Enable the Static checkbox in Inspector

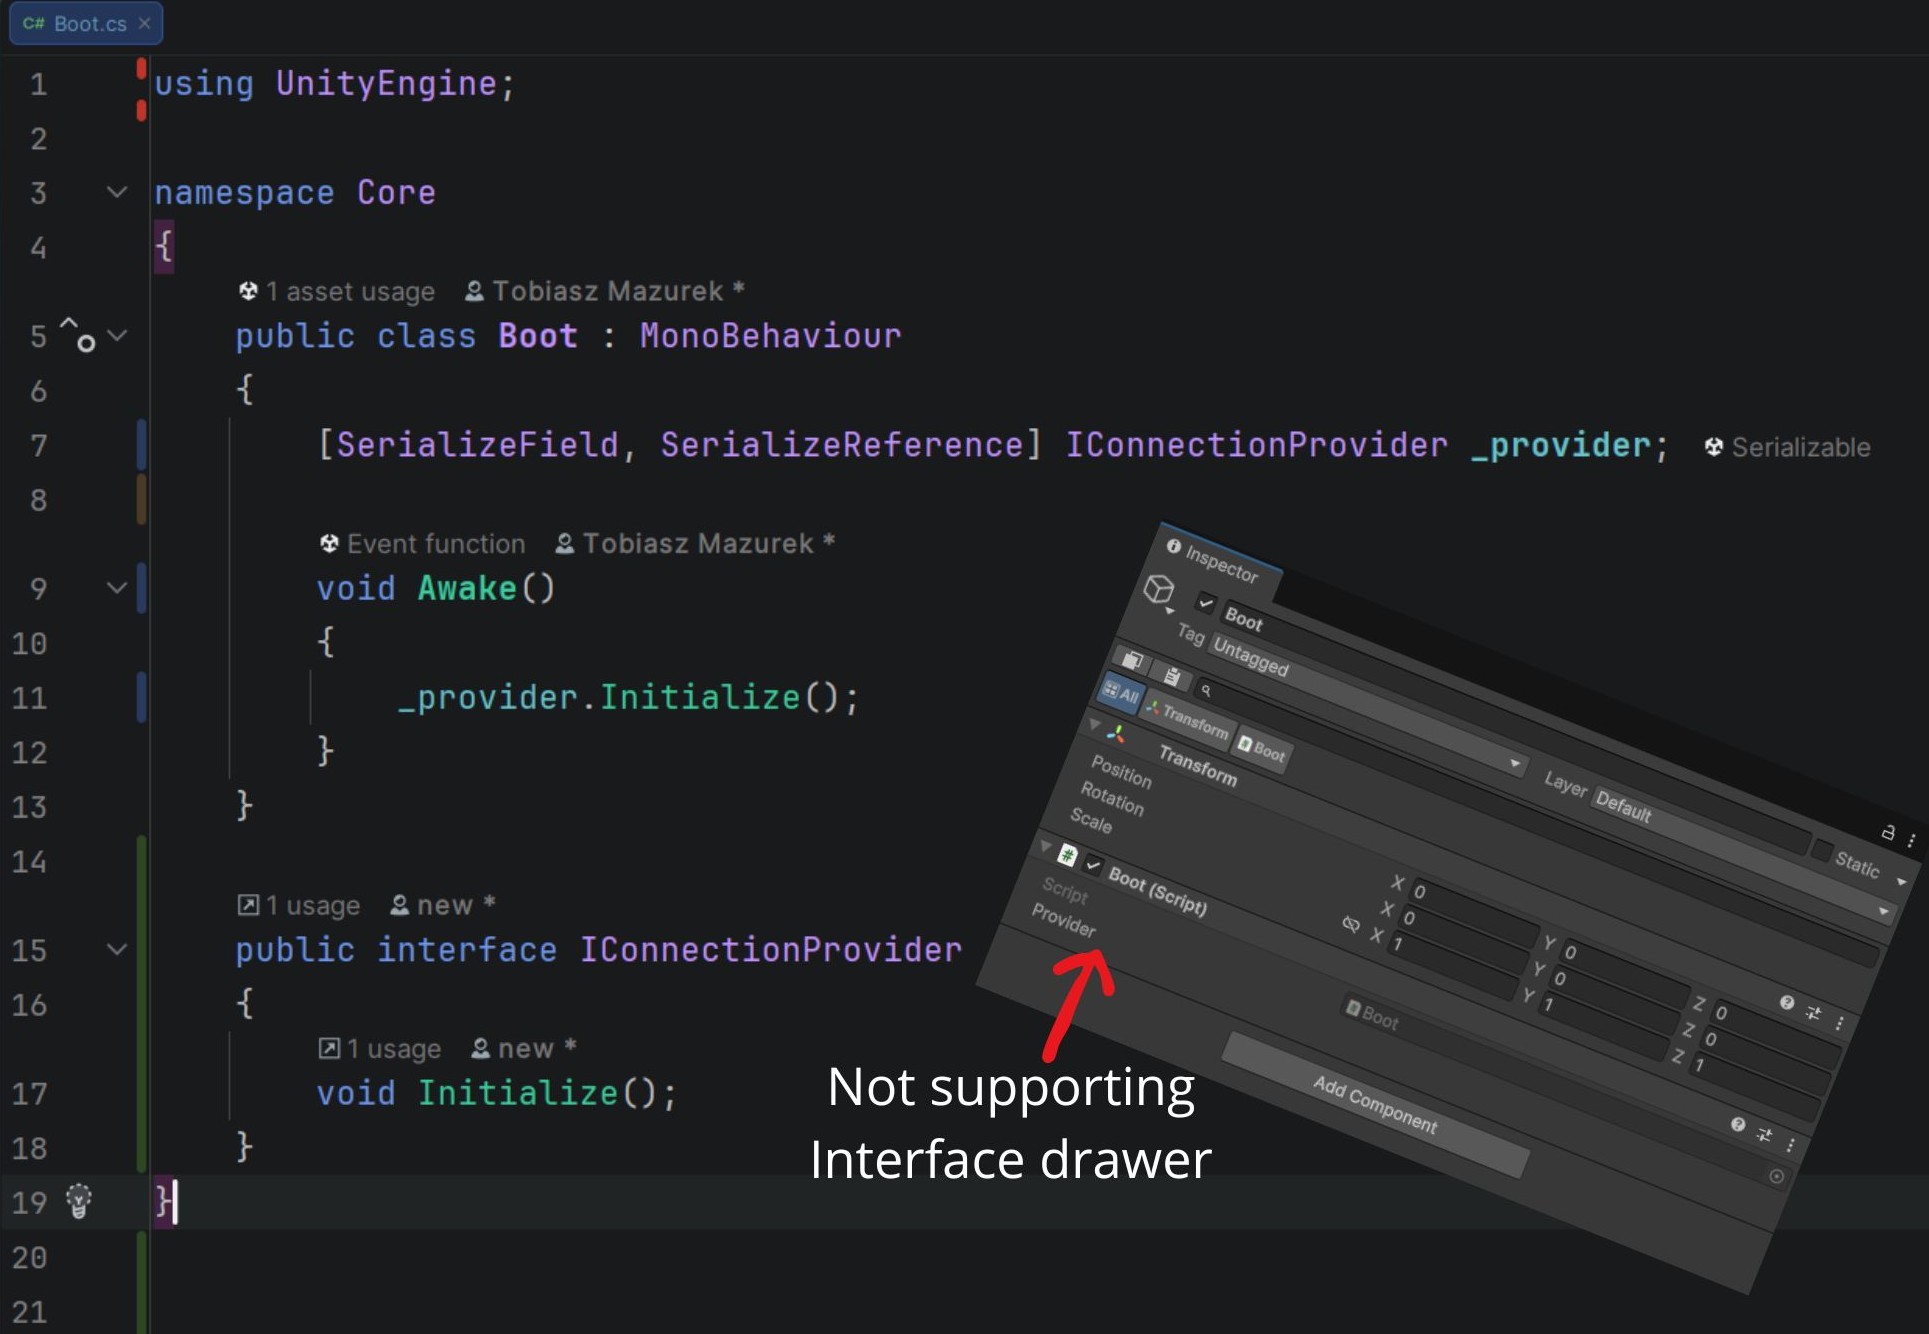click(x=1821, y=851)
